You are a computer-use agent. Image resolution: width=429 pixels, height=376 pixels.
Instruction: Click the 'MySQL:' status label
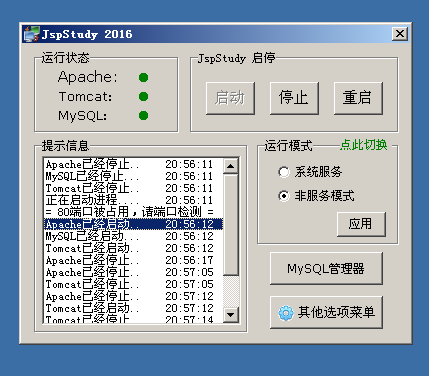coord(83,116)
